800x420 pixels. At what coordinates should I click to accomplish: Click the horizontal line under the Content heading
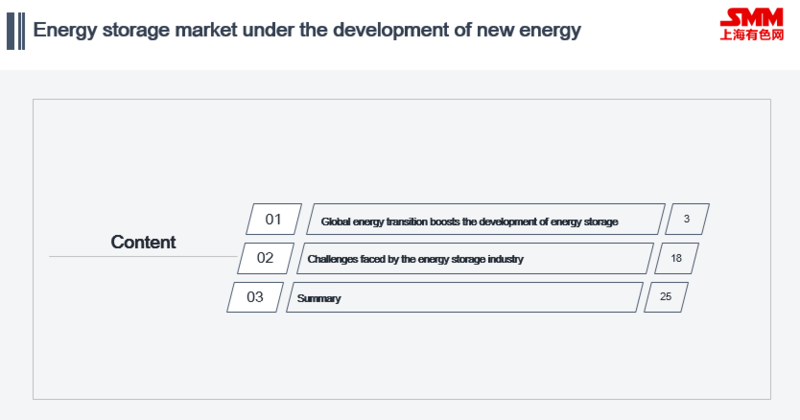[x=143, y=256]
